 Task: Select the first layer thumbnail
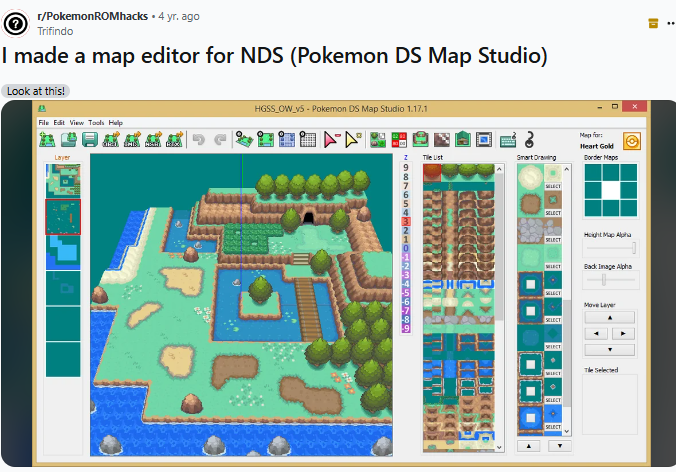(63, 181)
